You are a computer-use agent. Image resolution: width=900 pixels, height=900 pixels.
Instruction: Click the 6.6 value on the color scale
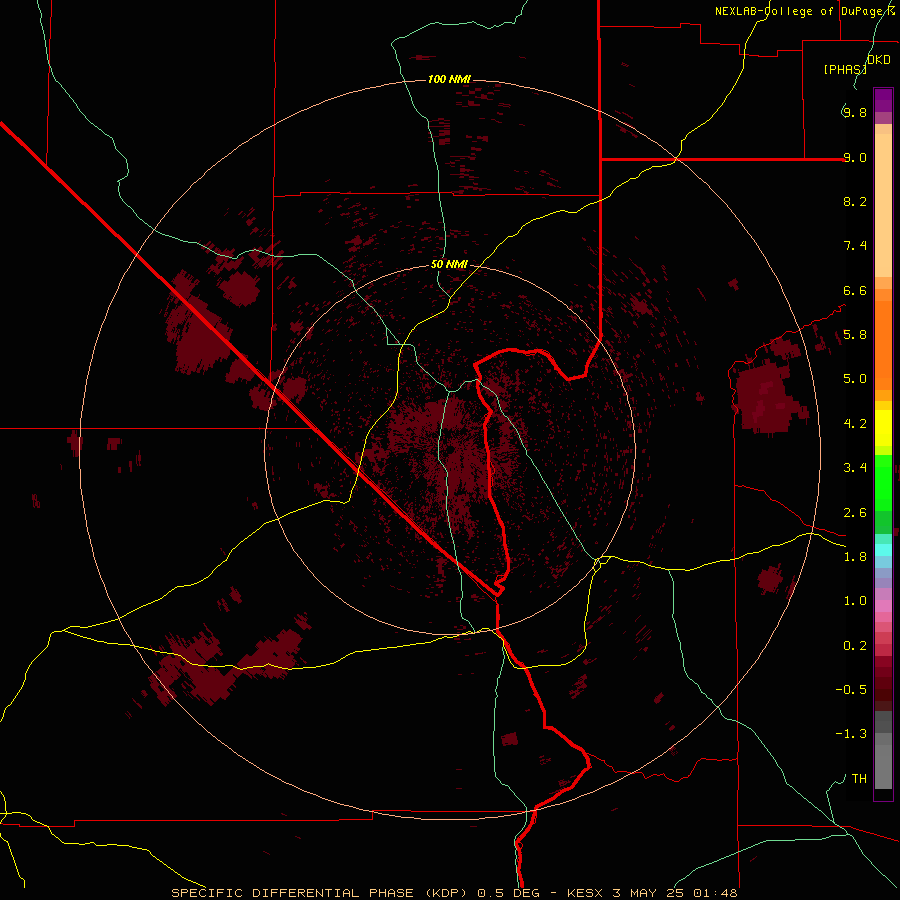click(855, 290)
